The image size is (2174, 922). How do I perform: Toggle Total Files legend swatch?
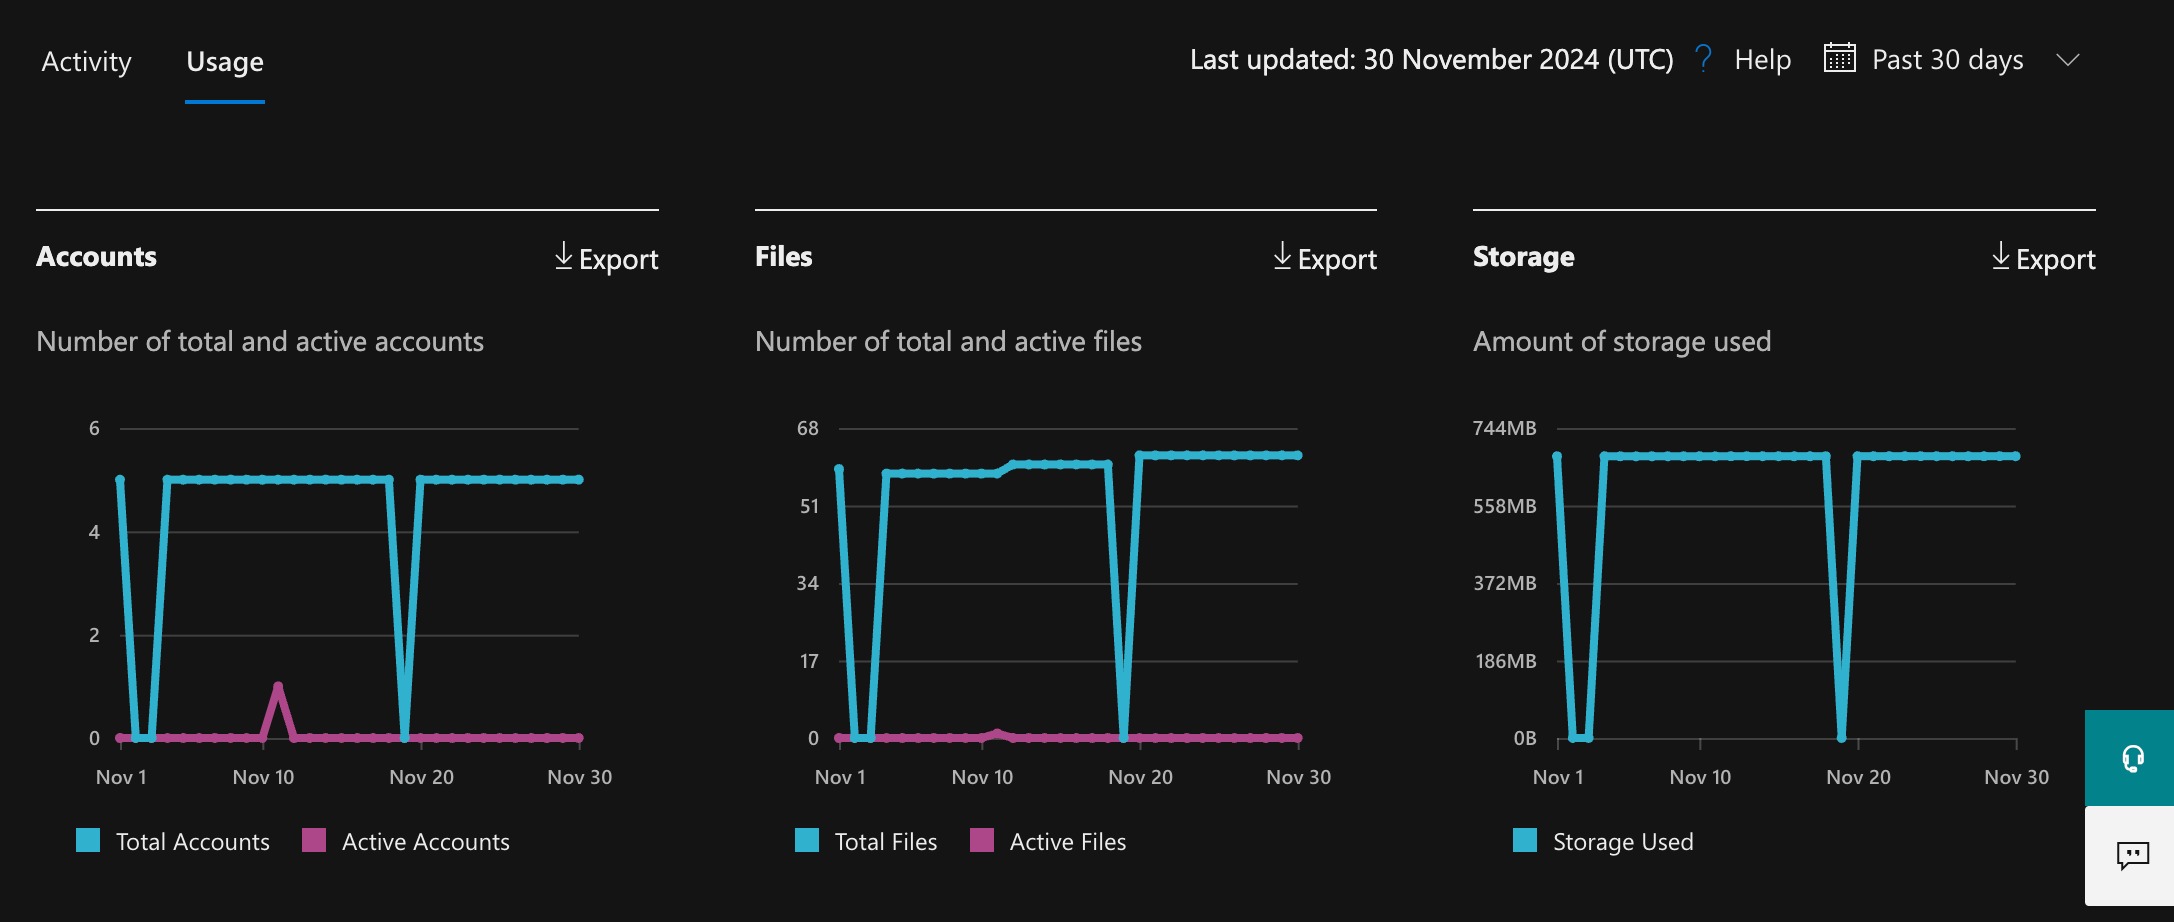coord(807,840)
